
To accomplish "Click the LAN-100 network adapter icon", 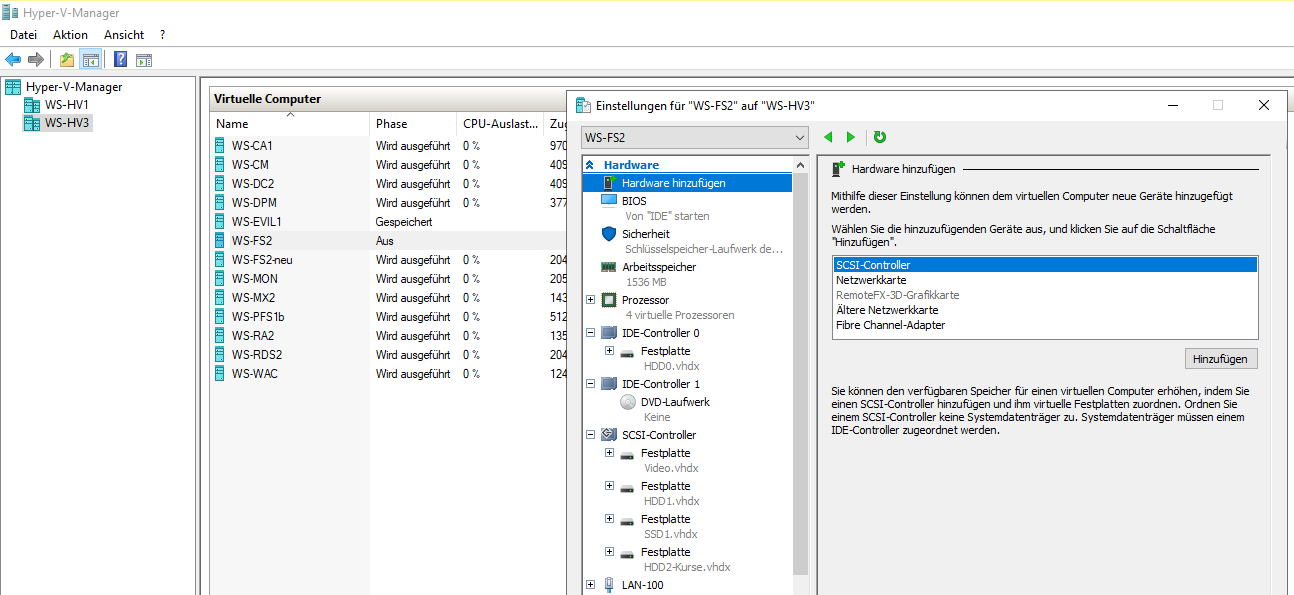I will pyautogui.click(x=609, y=584).
